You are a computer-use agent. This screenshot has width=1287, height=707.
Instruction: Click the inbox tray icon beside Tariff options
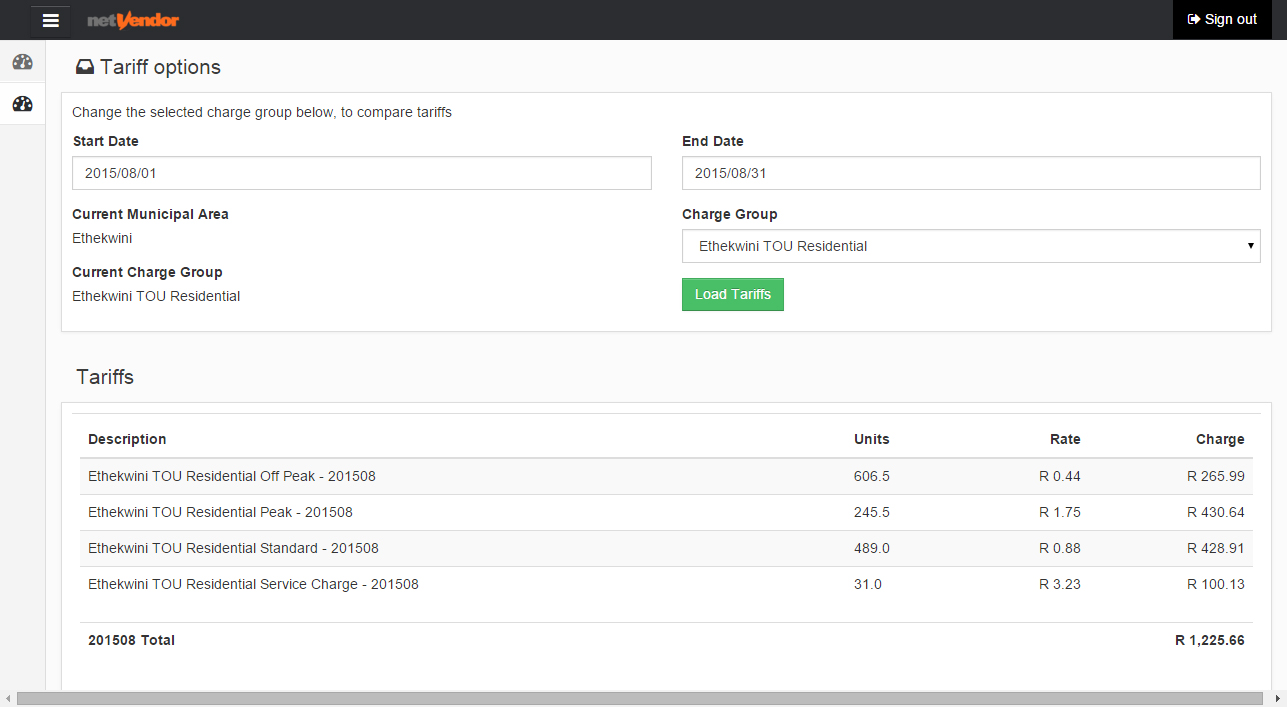86,68
